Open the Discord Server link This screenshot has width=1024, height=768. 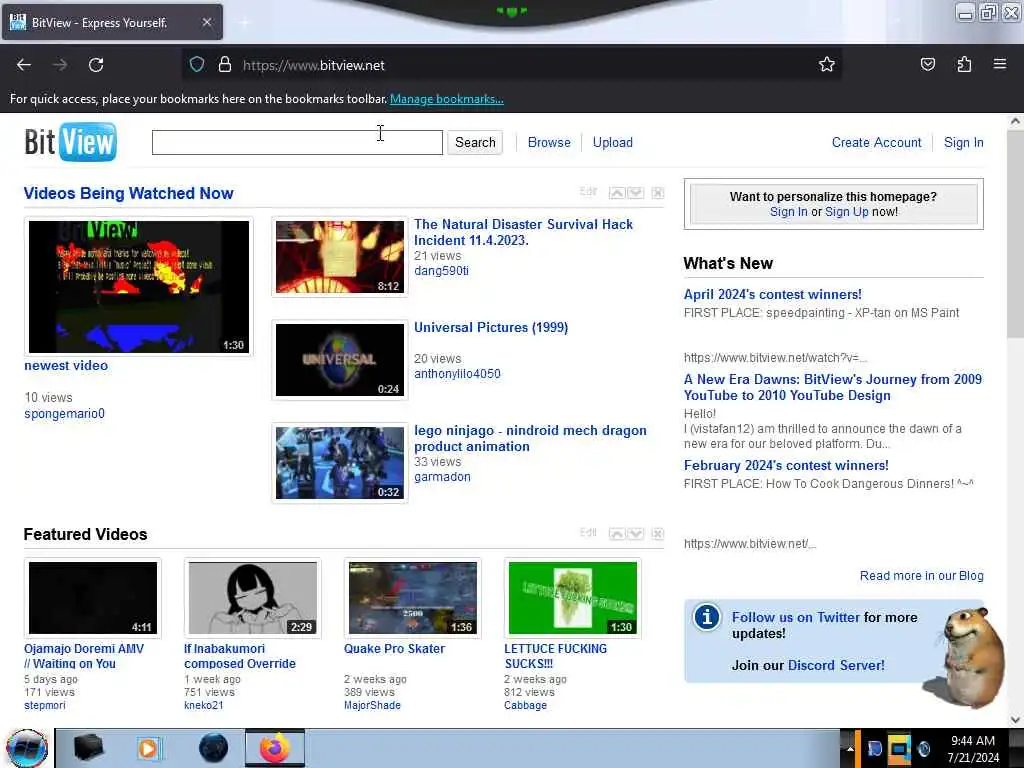(836, 665)
